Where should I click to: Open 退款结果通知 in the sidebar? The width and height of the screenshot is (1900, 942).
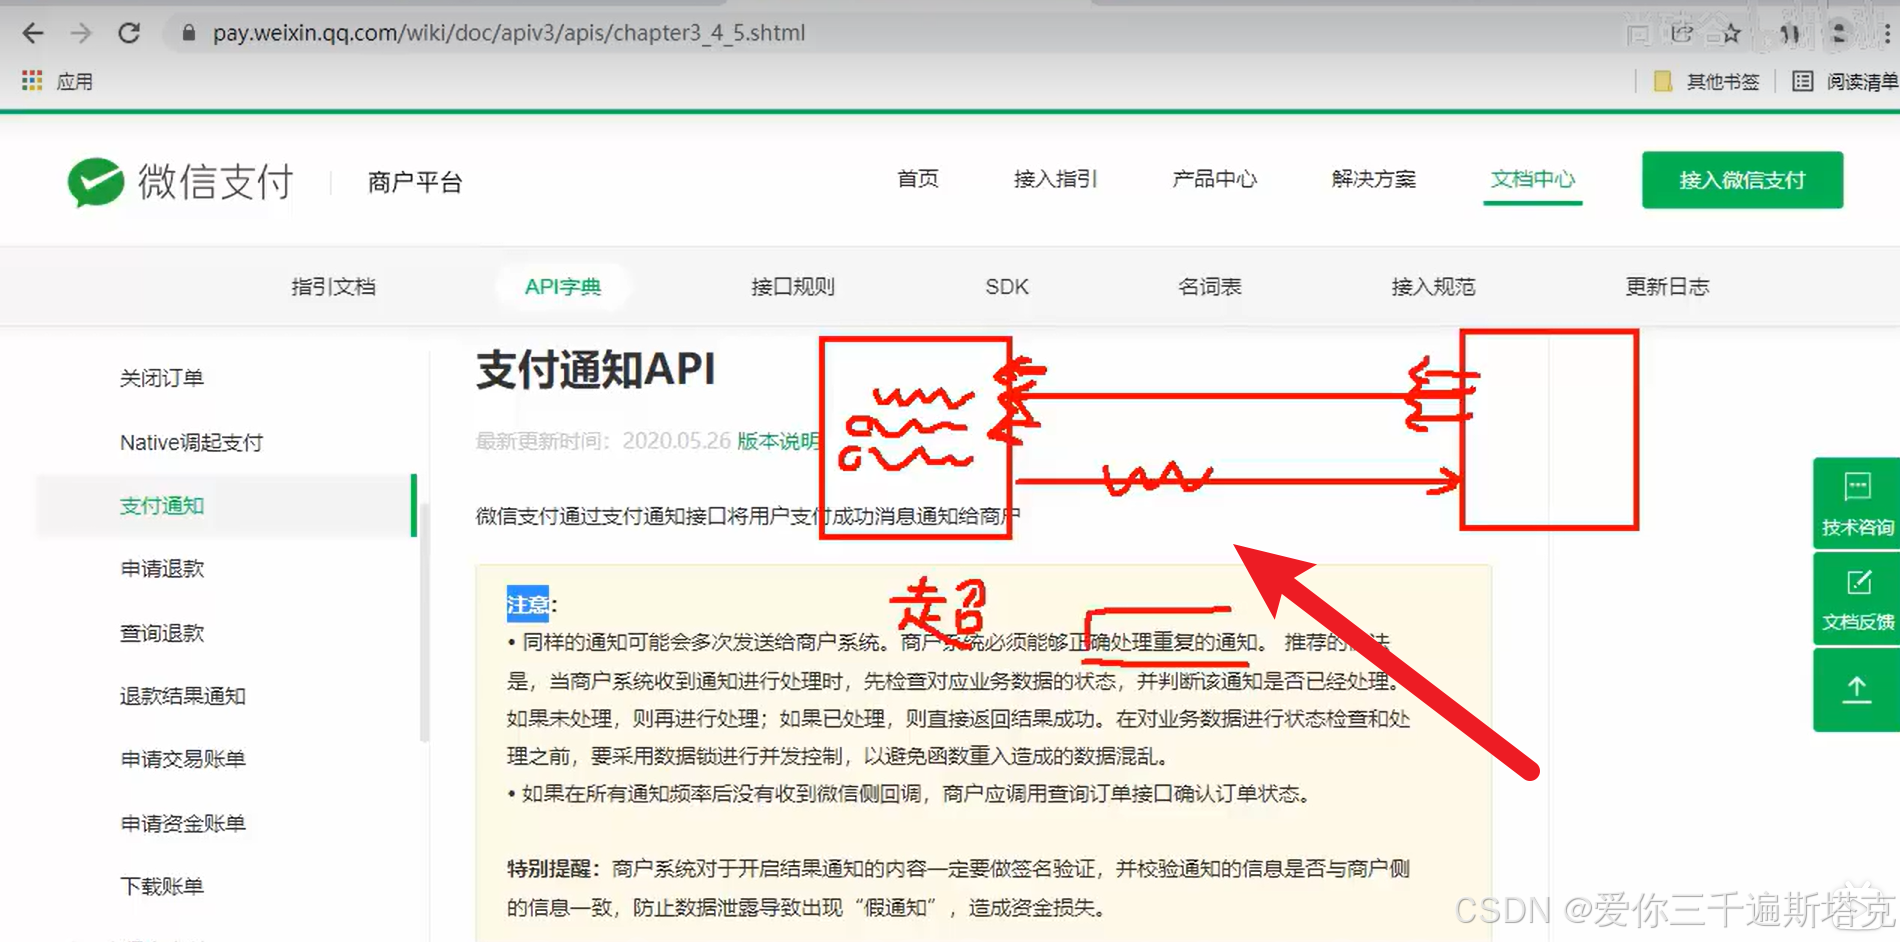tap(182, 696)
